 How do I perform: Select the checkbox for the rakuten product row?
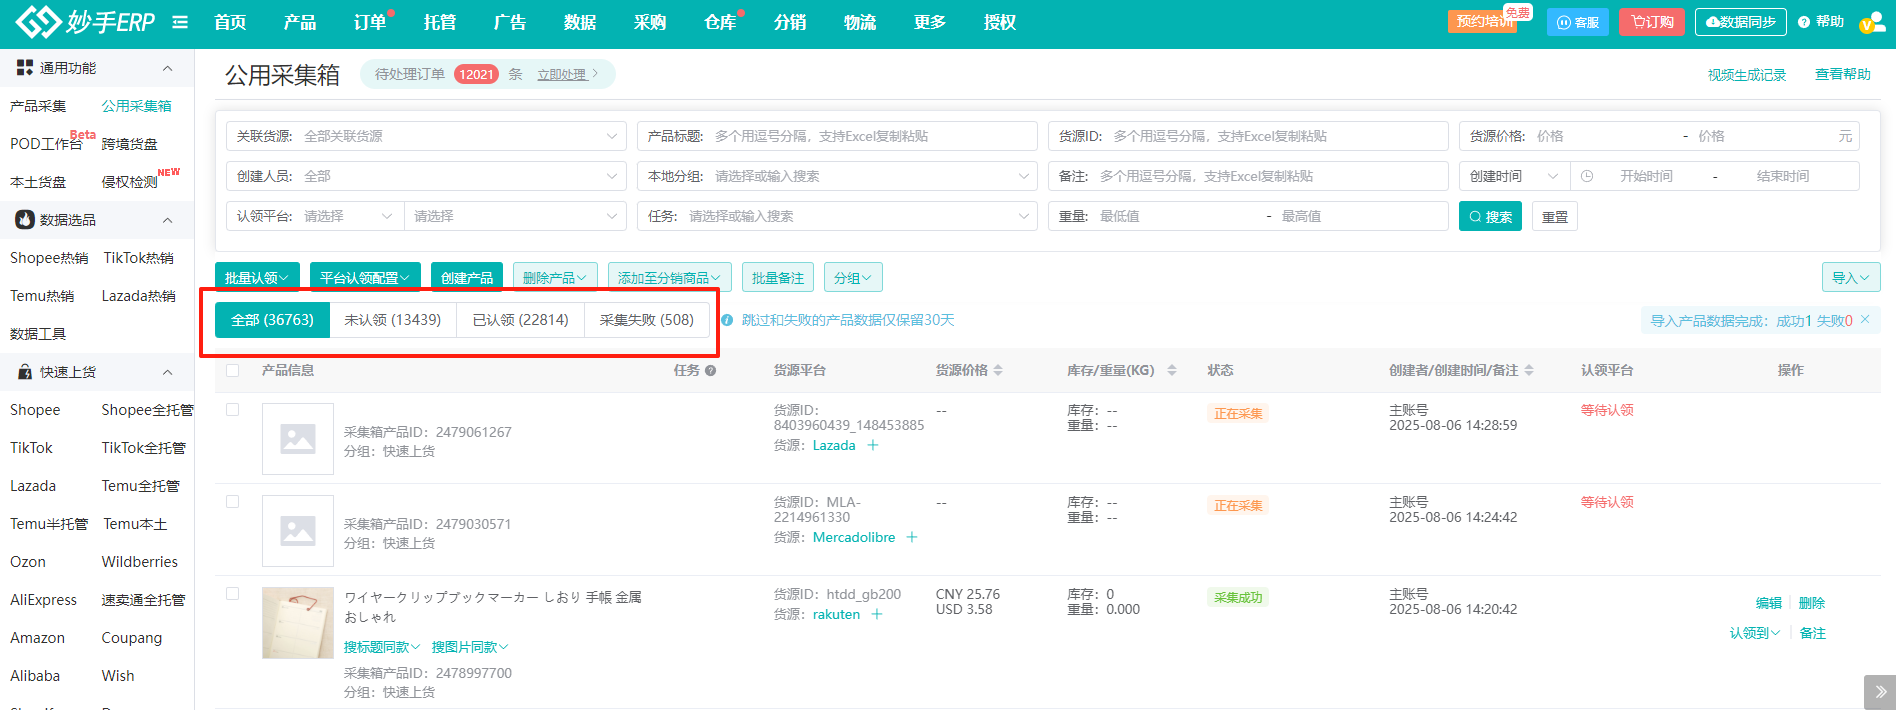point(233,594)
